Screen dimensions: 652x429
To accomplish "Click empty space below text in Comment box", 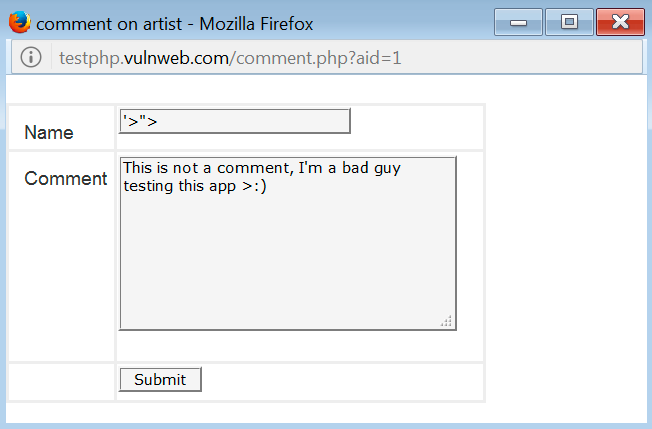I will pyautogui.click(x=288, y=270).
